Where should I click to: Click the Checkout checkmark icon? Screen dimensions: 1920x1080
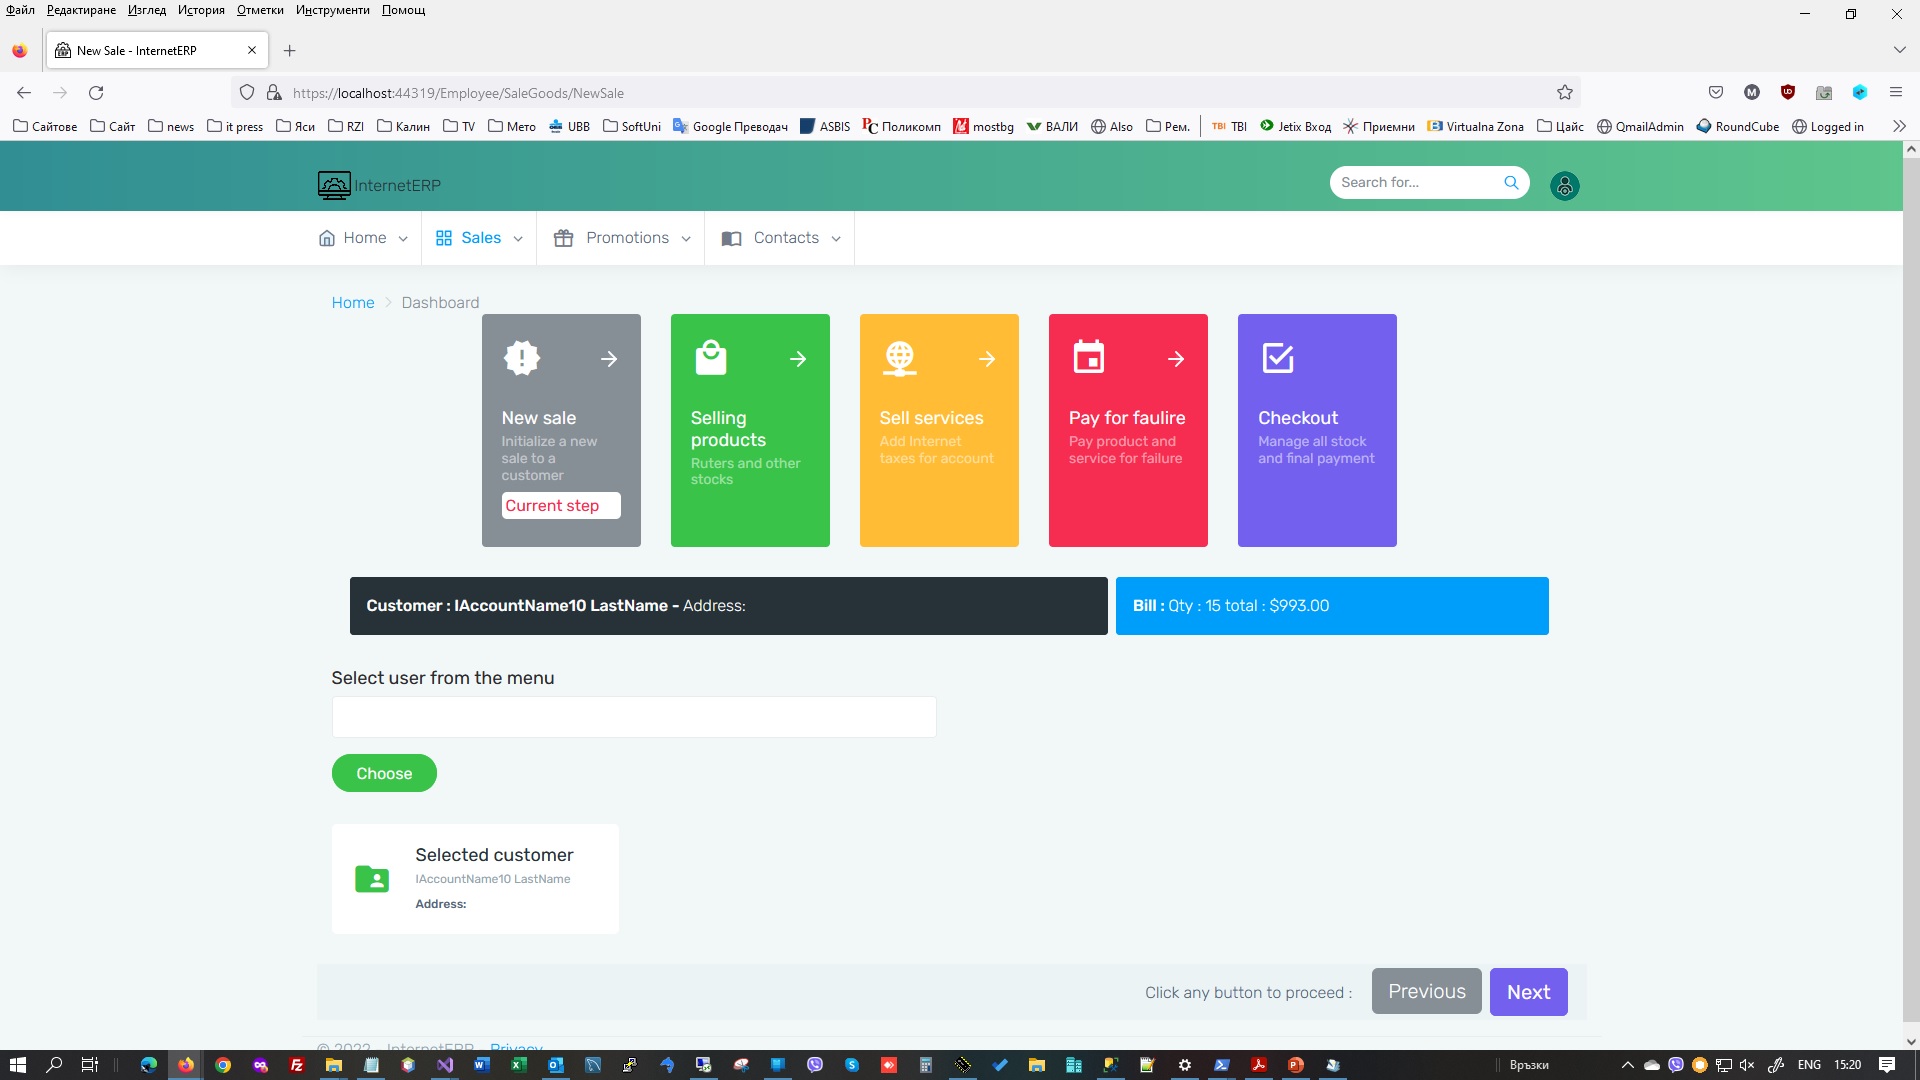1278,358
